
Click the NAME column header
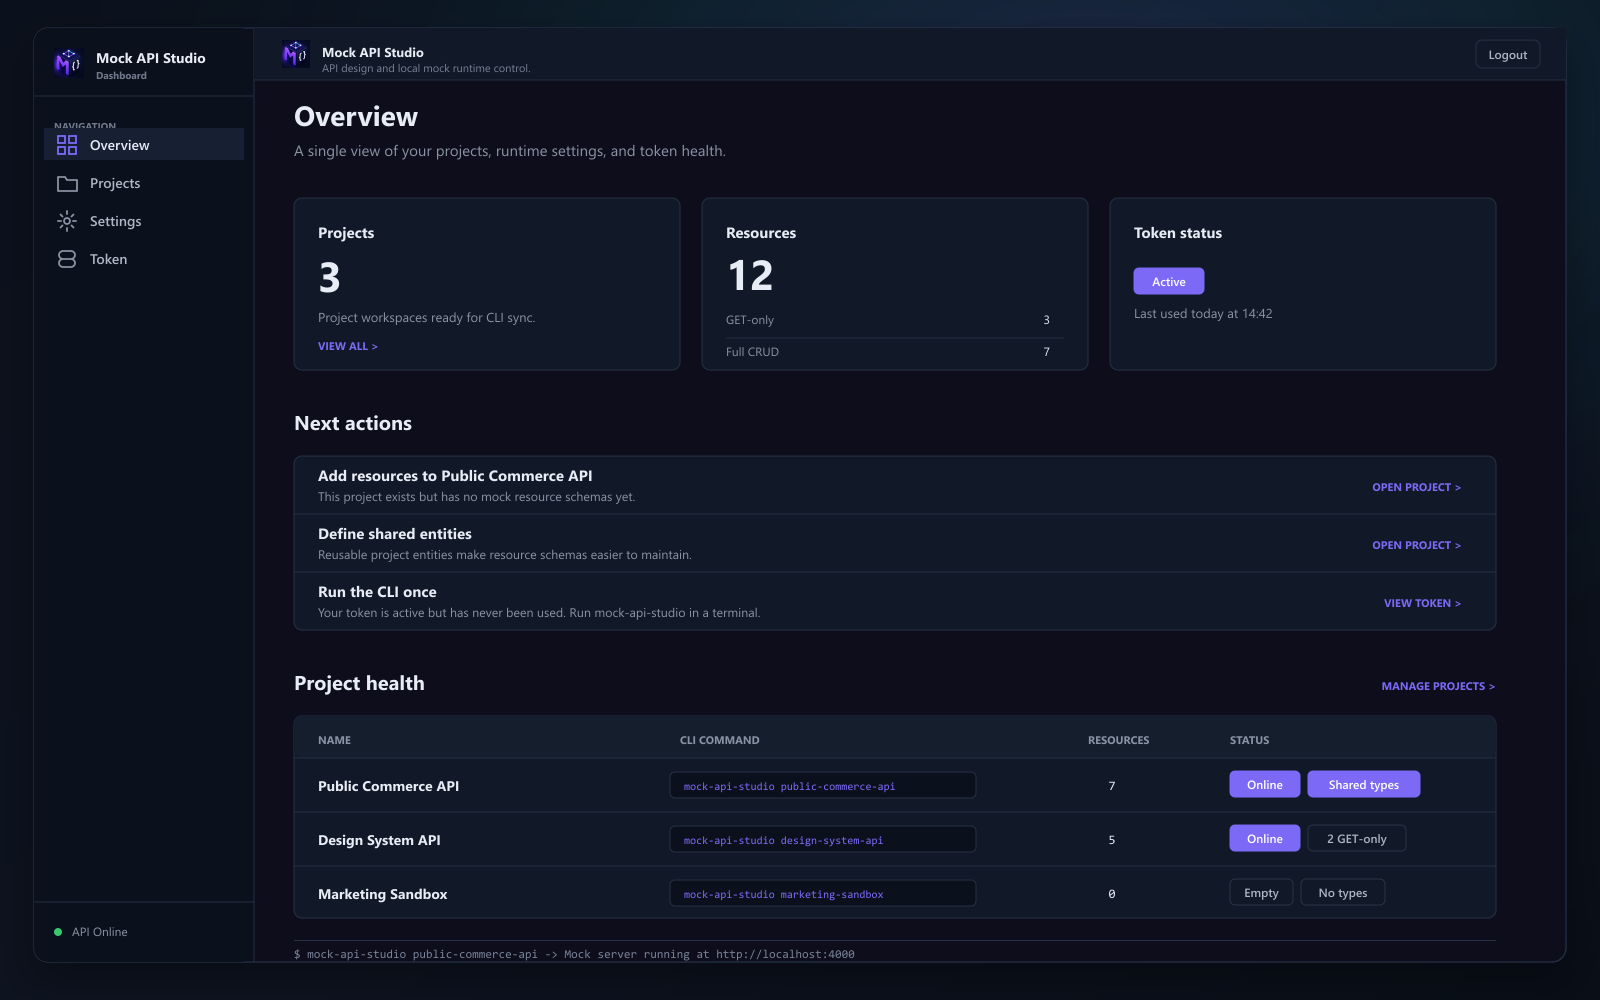334,740
